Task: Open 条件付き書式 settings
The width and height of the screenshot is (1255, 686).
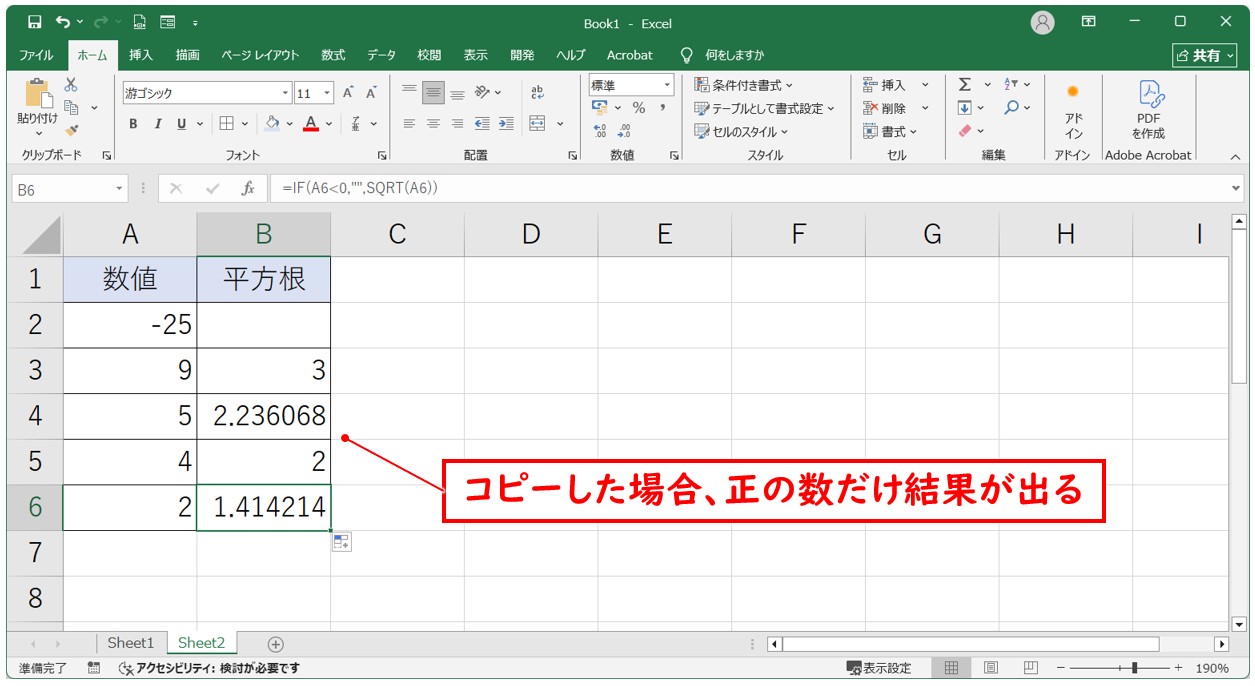Action: coord(748,85)
